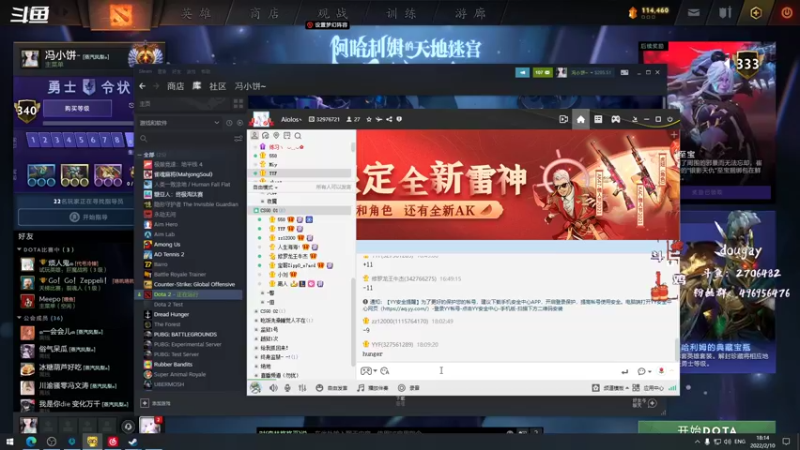Image resolution: width=800 pixels, height=450 pixels.
Task: Collapse DOTA in-game friends group
Action: click(x=19, y=249)
